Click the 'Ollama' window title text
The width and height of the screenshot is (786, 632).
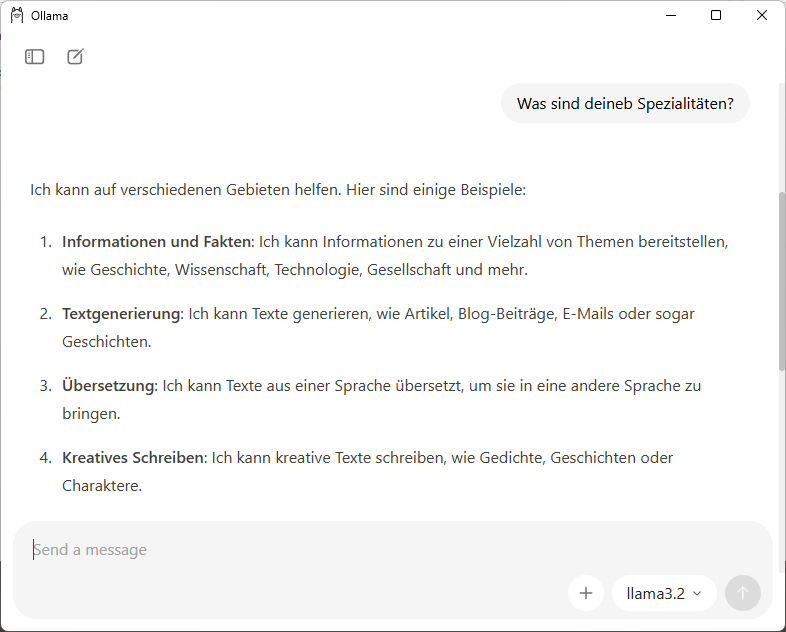[x=50, y=15]
